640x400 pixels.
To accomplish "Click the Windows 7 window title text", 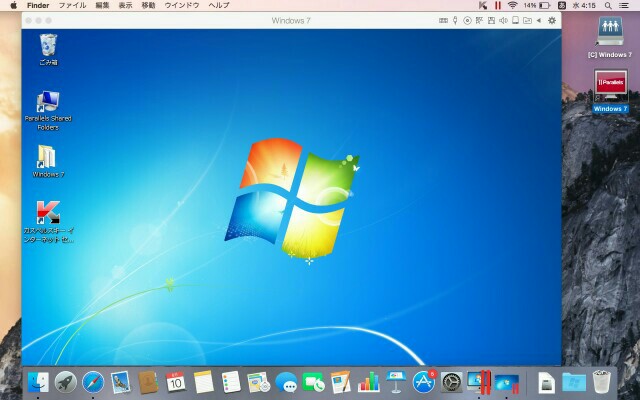I will pyautogui.click(x=291, y=20).
